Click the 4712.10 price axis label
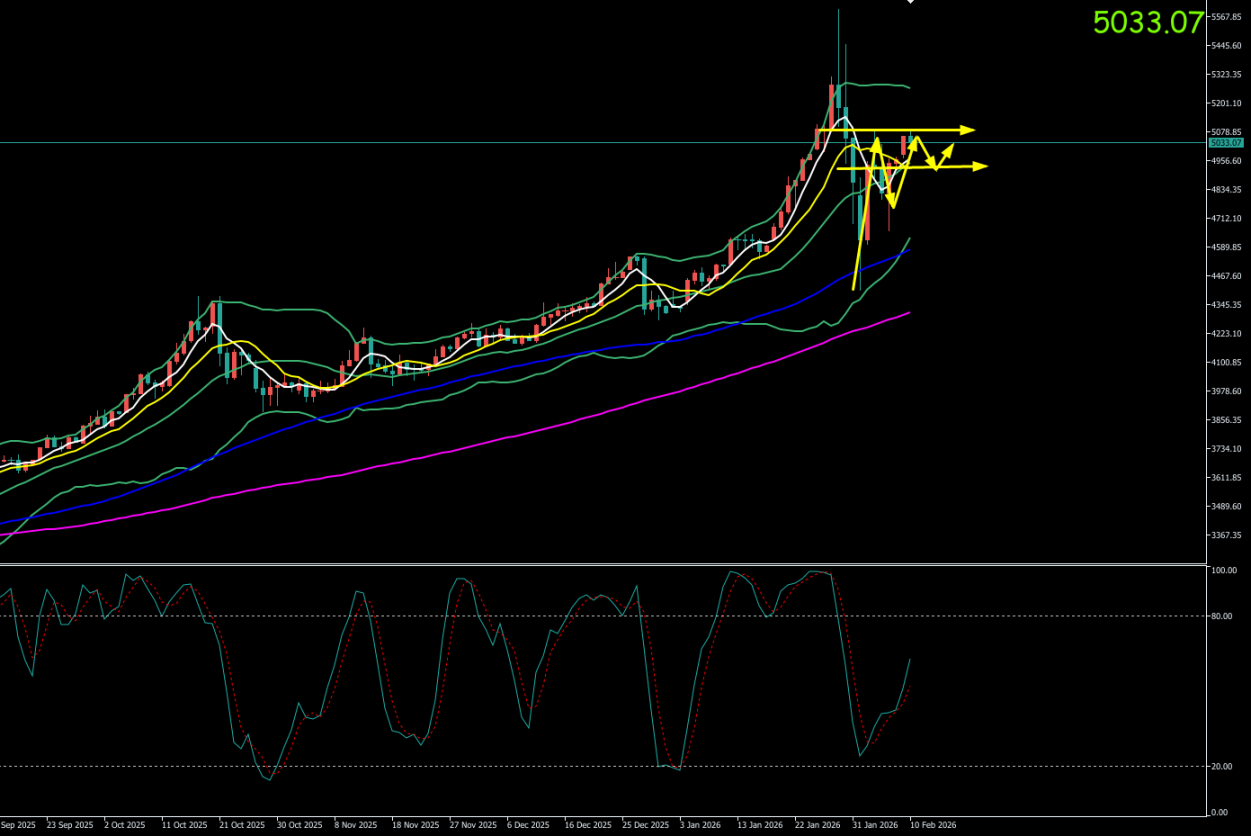 tap(1228, 218)
